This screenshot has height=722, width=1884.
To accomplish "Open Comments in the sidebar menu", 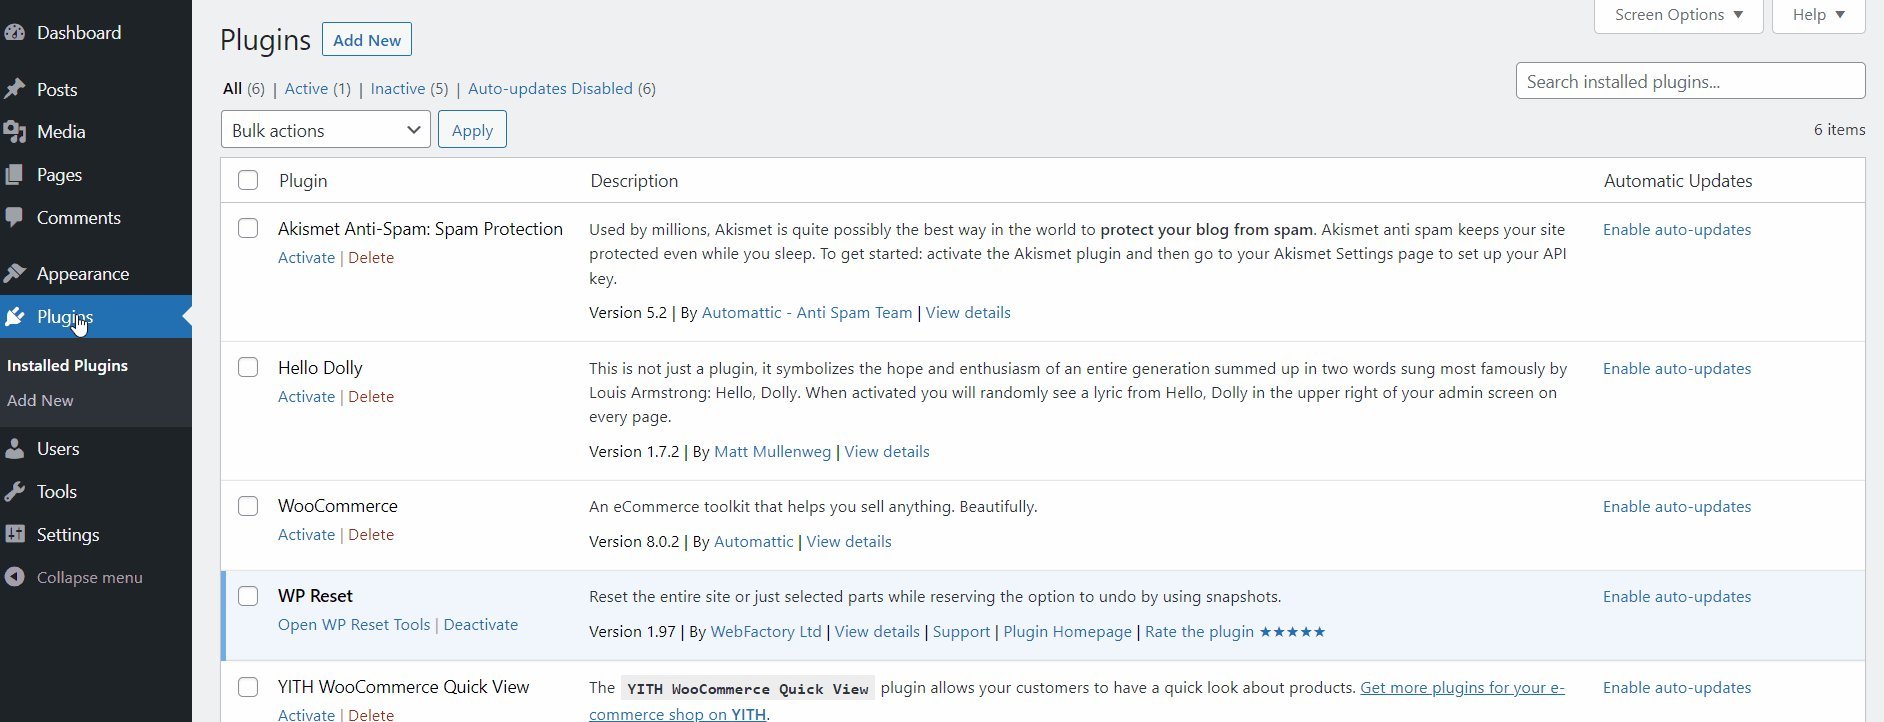I will (x=79, y=218).
